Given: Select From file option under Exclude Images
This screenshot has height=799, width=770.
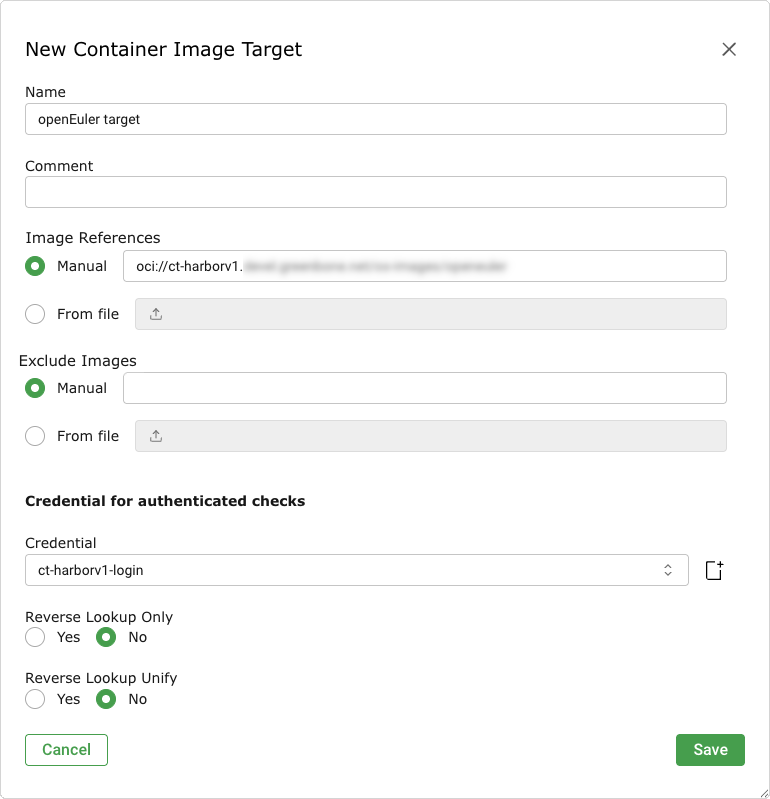Looking at the screenshot, I should (x=35, y=436).
